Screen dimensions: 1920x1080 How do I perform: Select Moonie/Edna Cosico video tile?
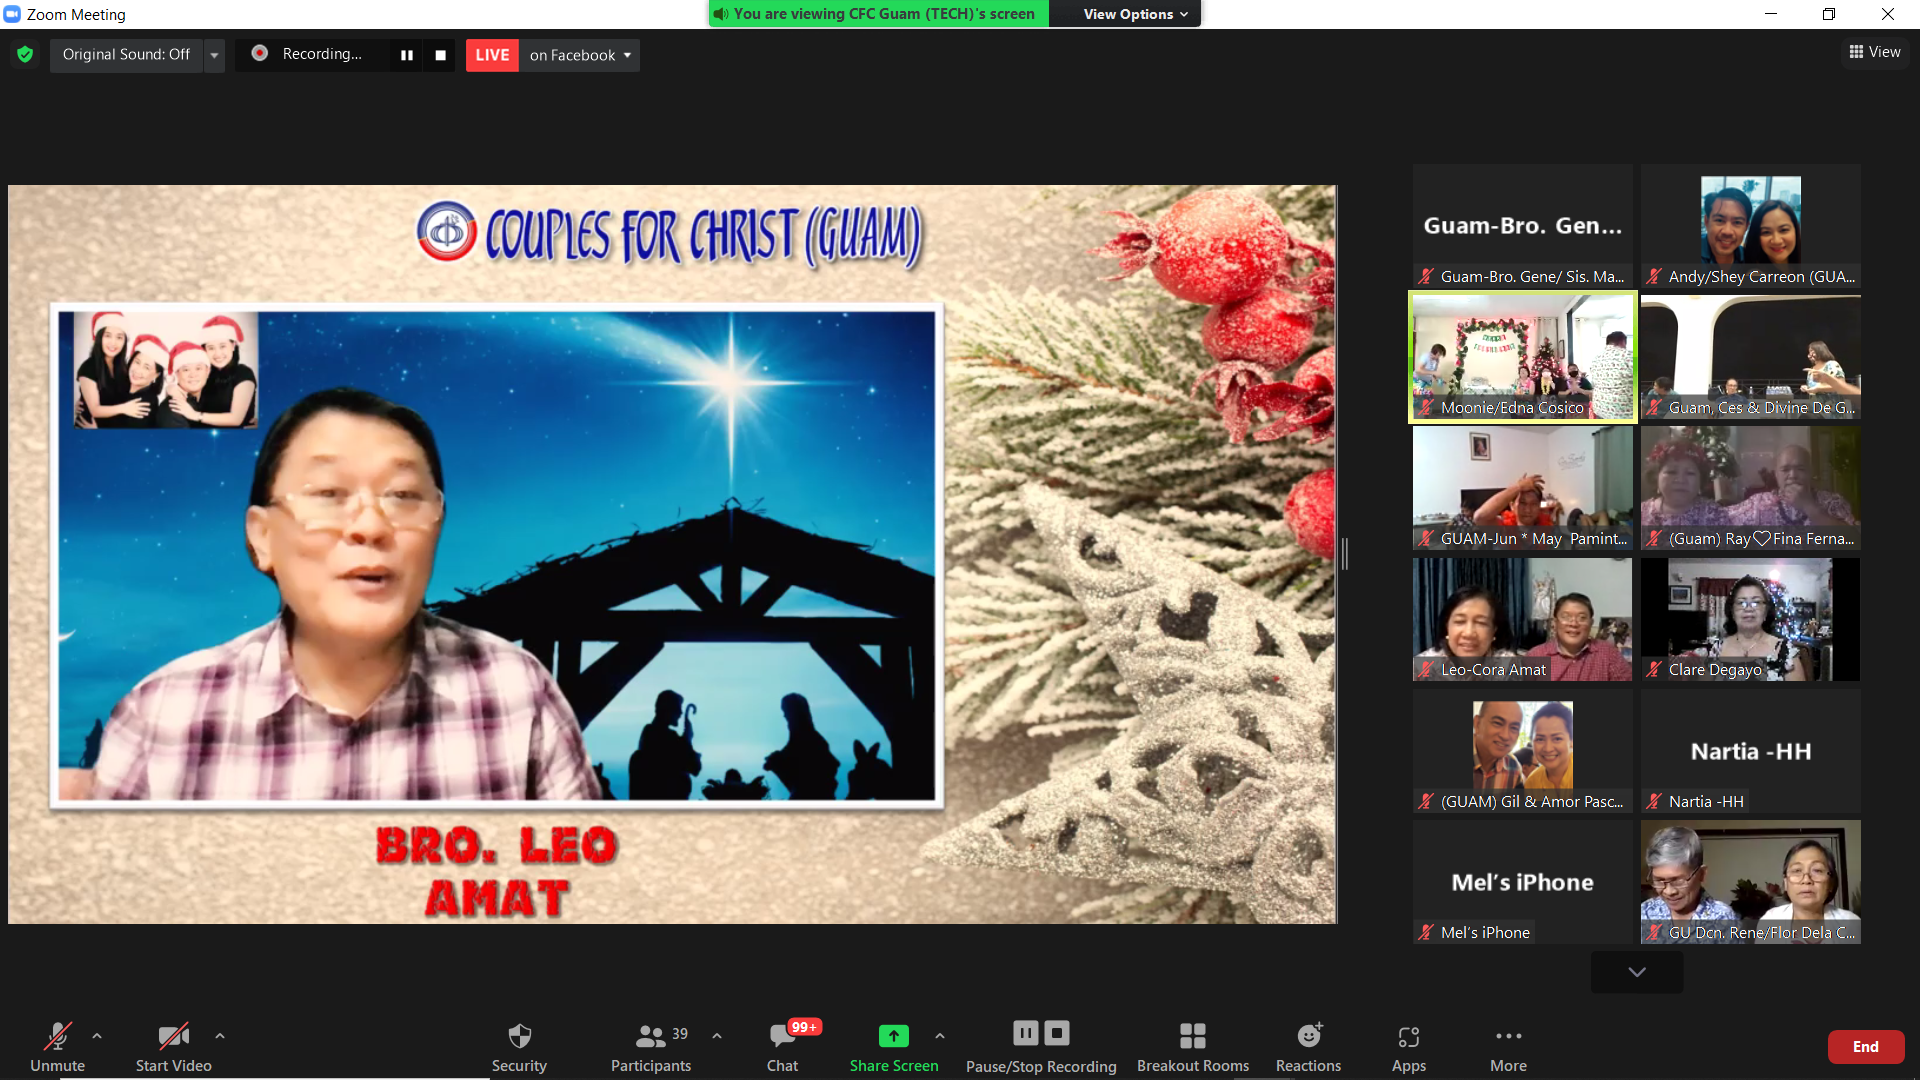pyautogui.click(x=1522, y=357)
